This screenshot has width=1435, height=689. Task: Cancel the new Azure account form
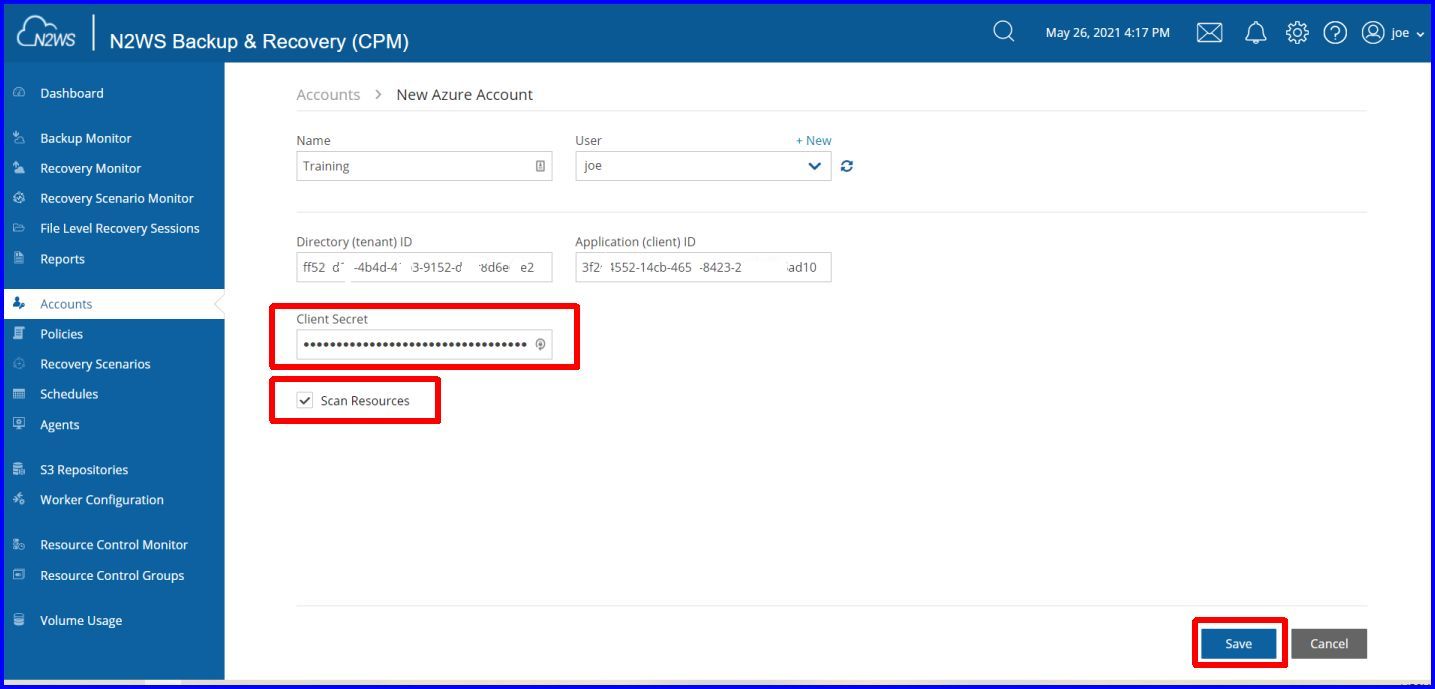pyautogui.click(x=1329, y=644)
